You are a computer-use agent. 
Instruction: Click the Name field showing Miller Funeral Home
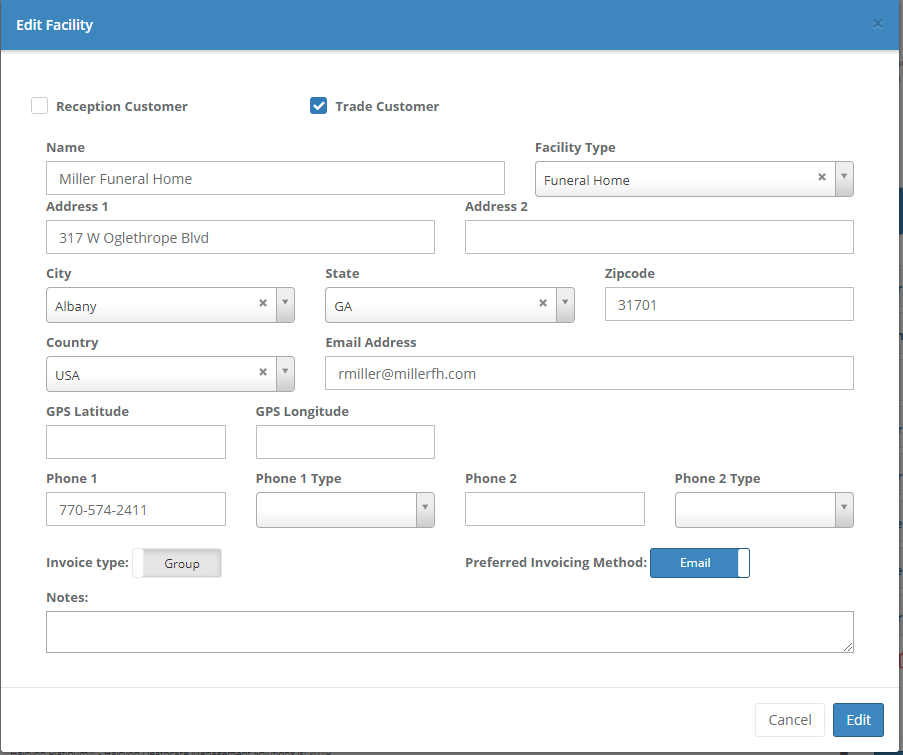point(275,177)
